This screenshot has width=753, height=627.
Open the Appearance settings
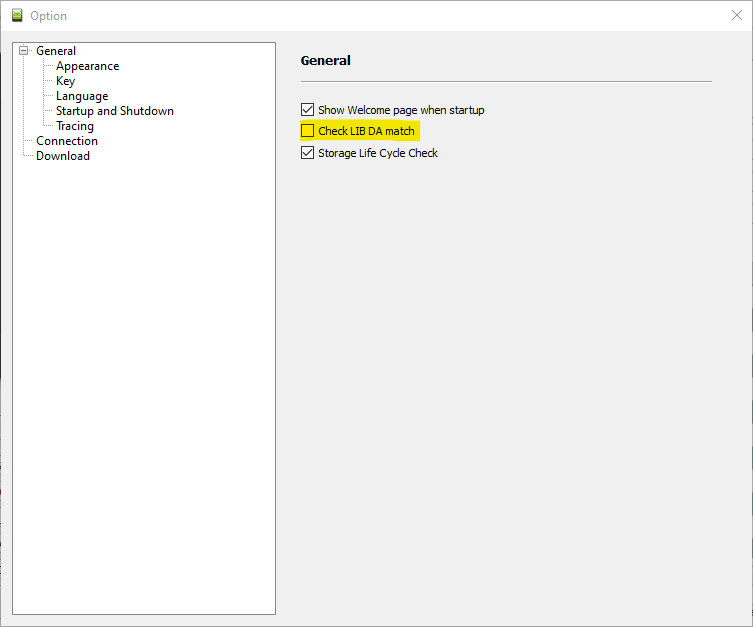(87, 66)
